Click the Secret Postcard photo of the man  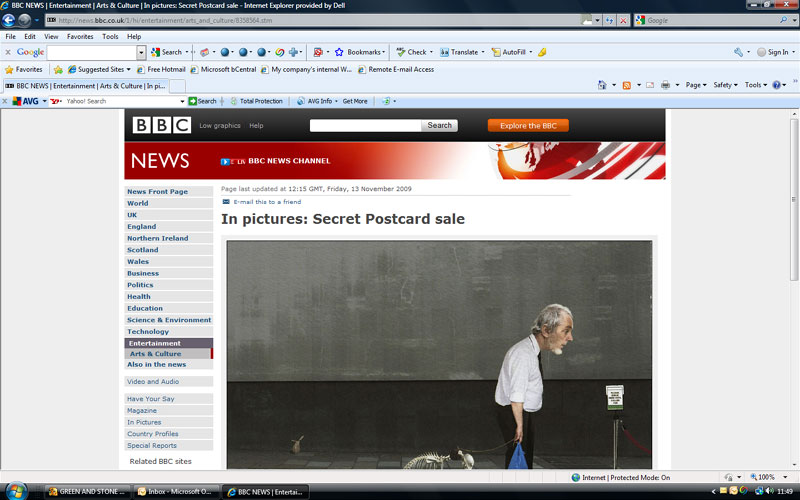(x=439, y=355)
